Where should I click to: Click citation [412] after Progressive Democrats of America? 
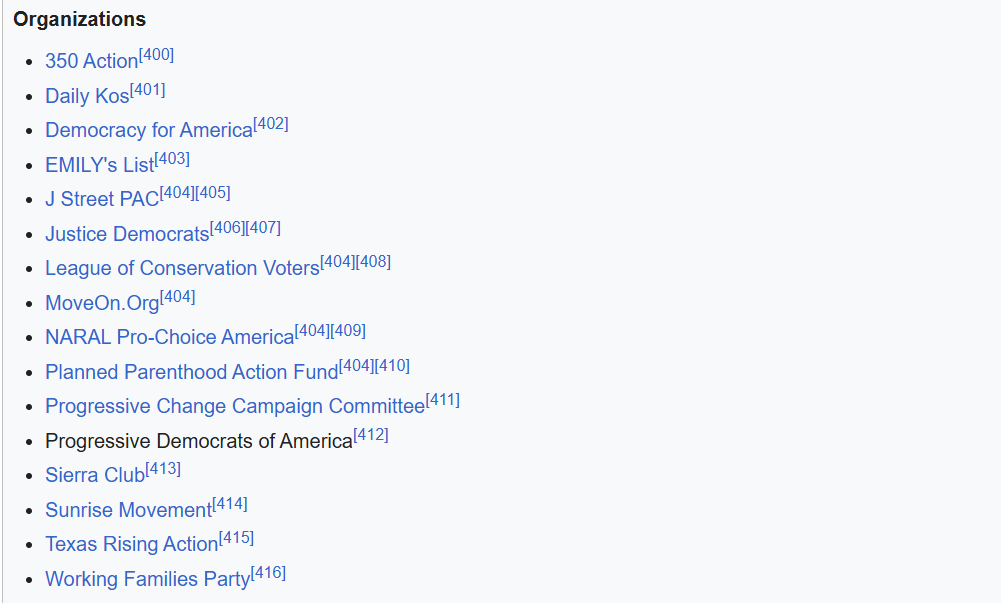[x=371, y=435]
